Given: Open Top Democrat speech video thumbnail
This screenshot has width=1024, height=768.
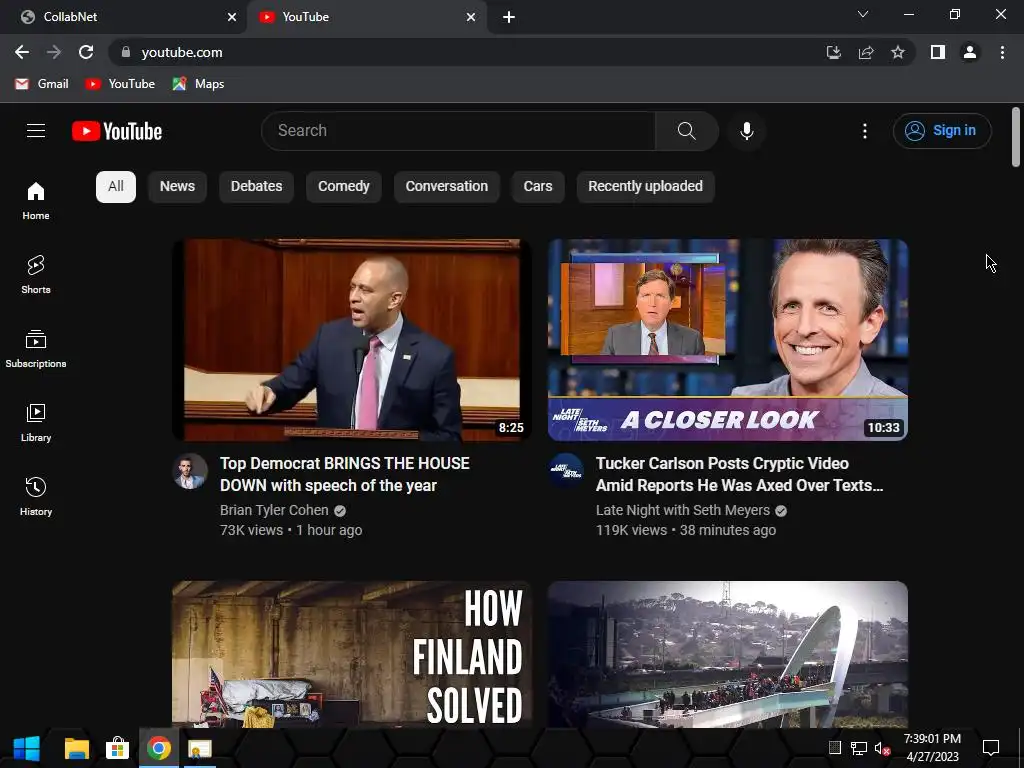Looking at the screenshot, I should click(x=352, y=340).
